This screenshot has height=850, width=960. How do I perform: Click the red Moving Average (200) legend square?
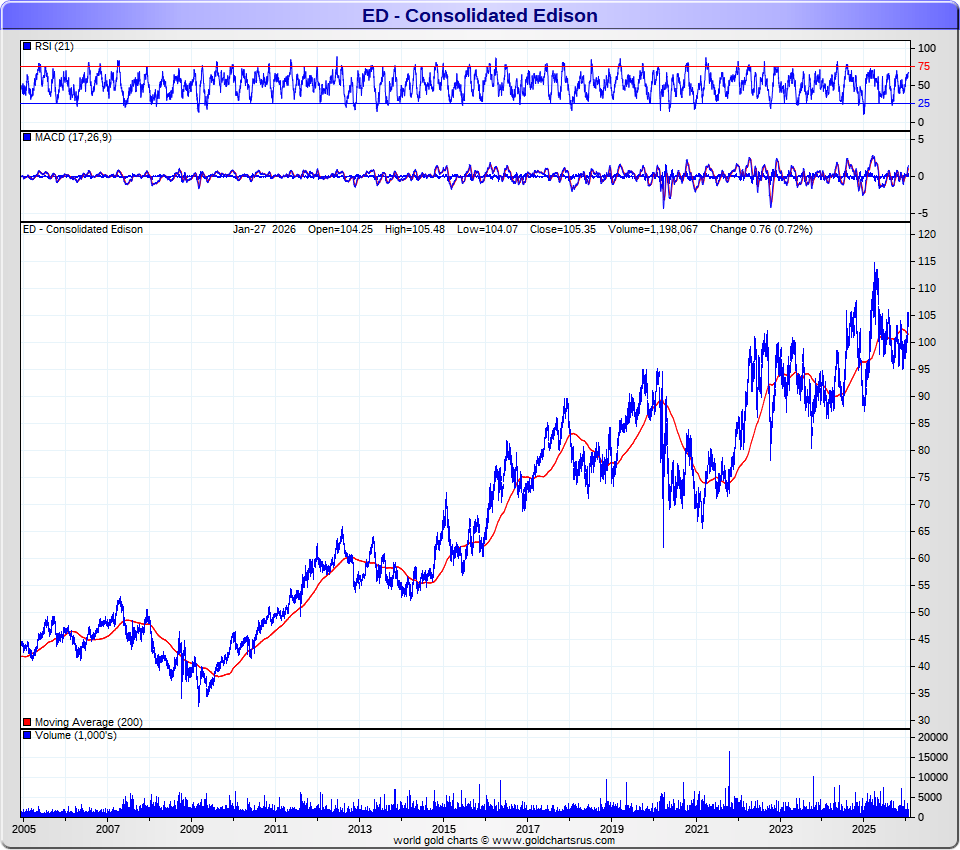pyautogui.click(x=27, y=722)
